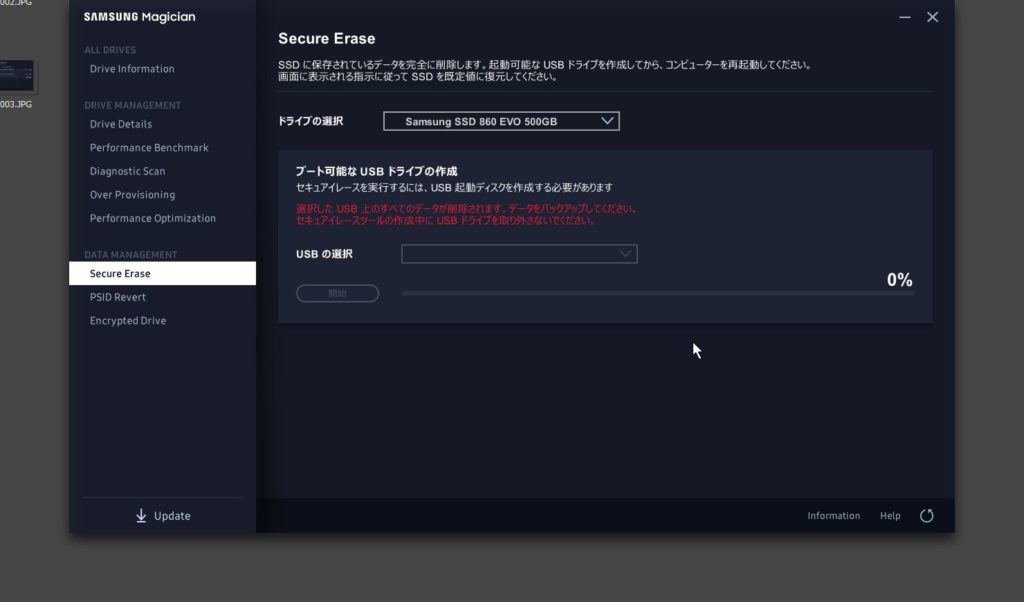Click the Secure Erase page heading
Screen dimensions: 1024x602
click(x=327, y=39)
